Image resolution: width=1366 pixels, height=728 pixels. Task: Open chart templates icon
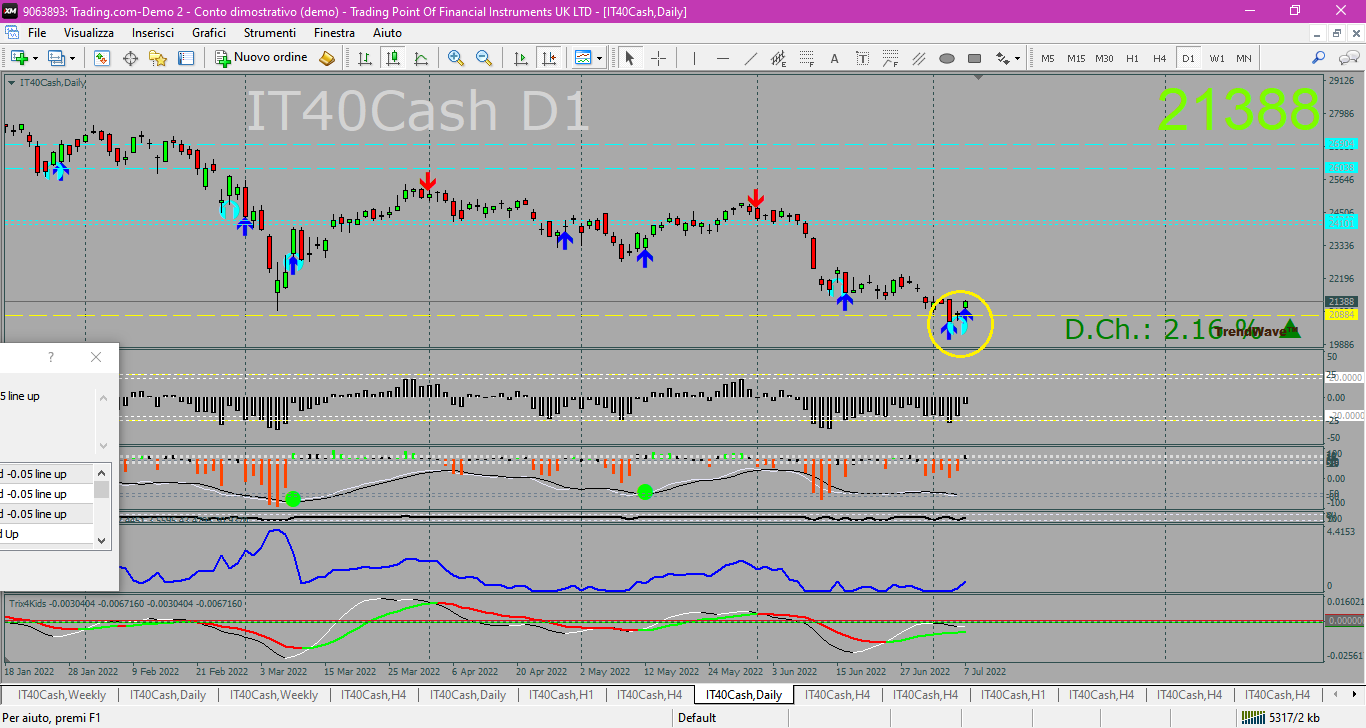(583, 58)
